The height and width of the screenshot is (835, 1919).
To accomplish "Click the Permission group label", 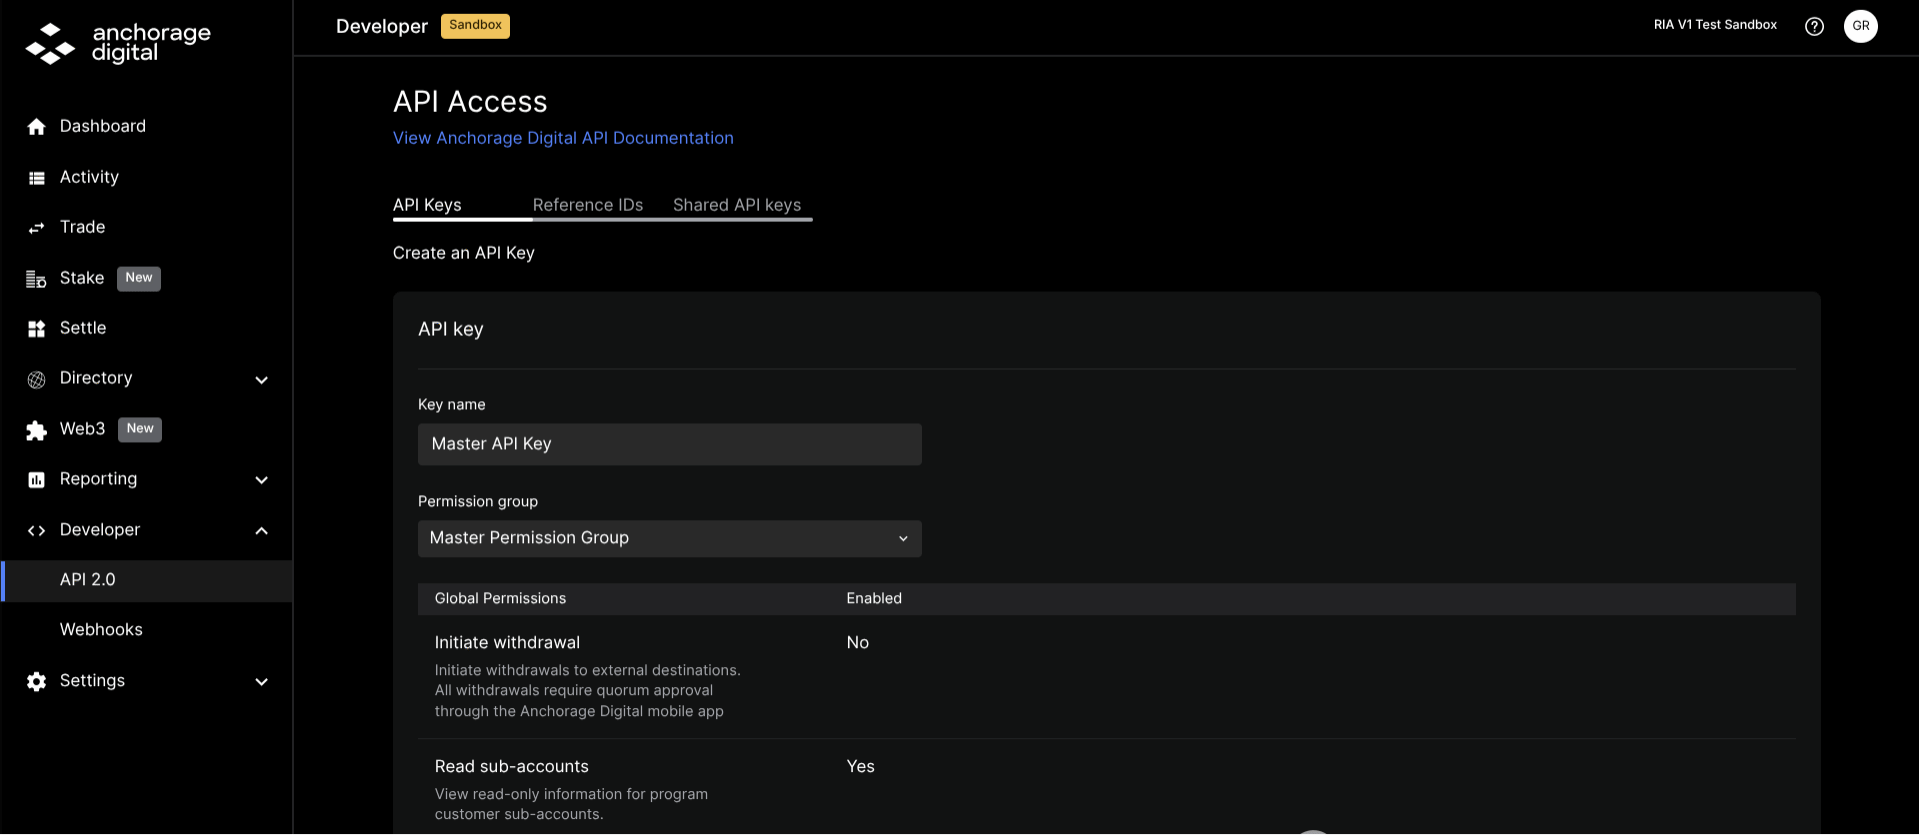I will click(x=478, y=502).
